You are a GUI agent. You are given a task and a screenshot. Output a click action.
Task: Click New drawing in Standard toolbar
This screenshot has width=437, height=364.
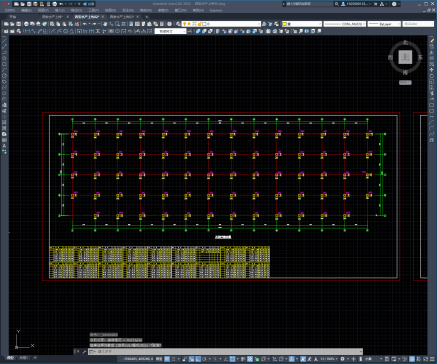(x=6, y=24)
